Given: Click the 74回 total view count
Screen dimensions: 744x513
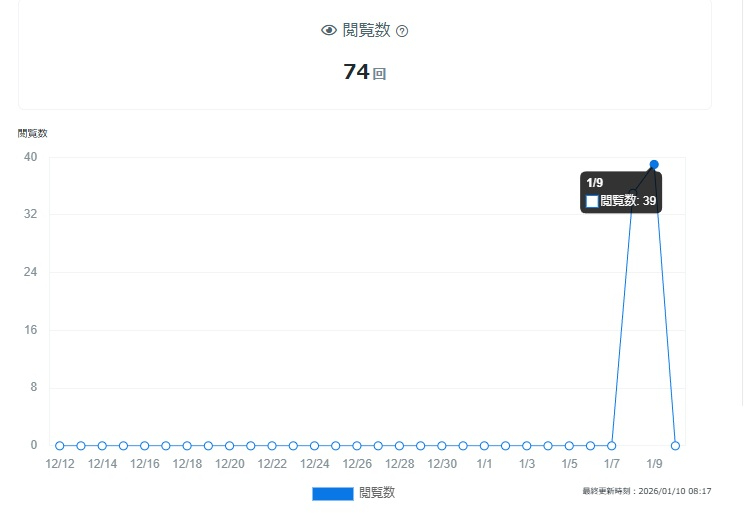Looking at the screenshot, I should (x=364, y=72).
